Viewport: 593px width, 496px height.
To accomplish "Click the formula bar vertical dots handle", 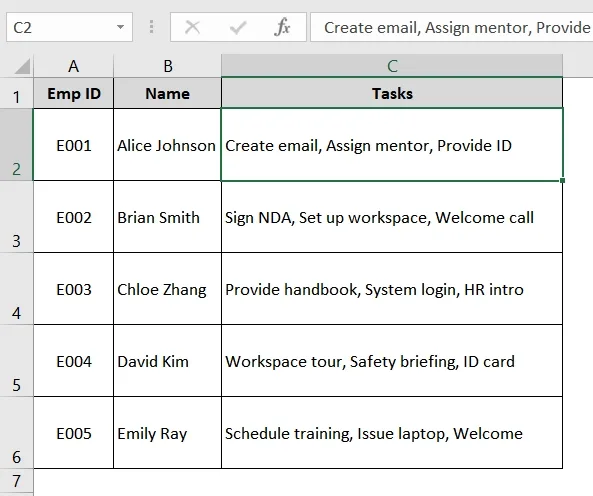I will click(151, 27).
